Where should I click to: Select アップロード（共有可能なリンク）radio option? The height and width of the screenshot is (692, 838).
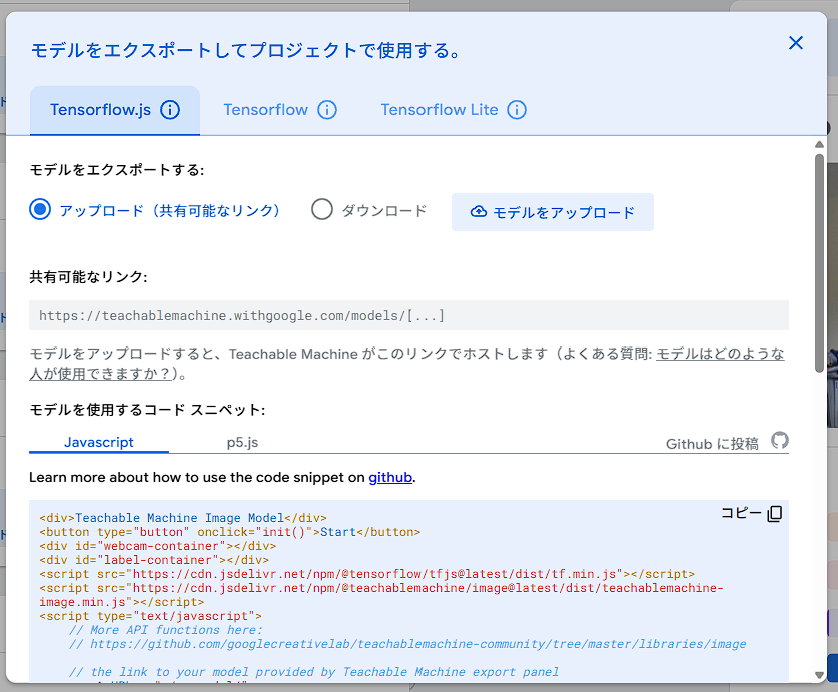click(x=40, y=209)
